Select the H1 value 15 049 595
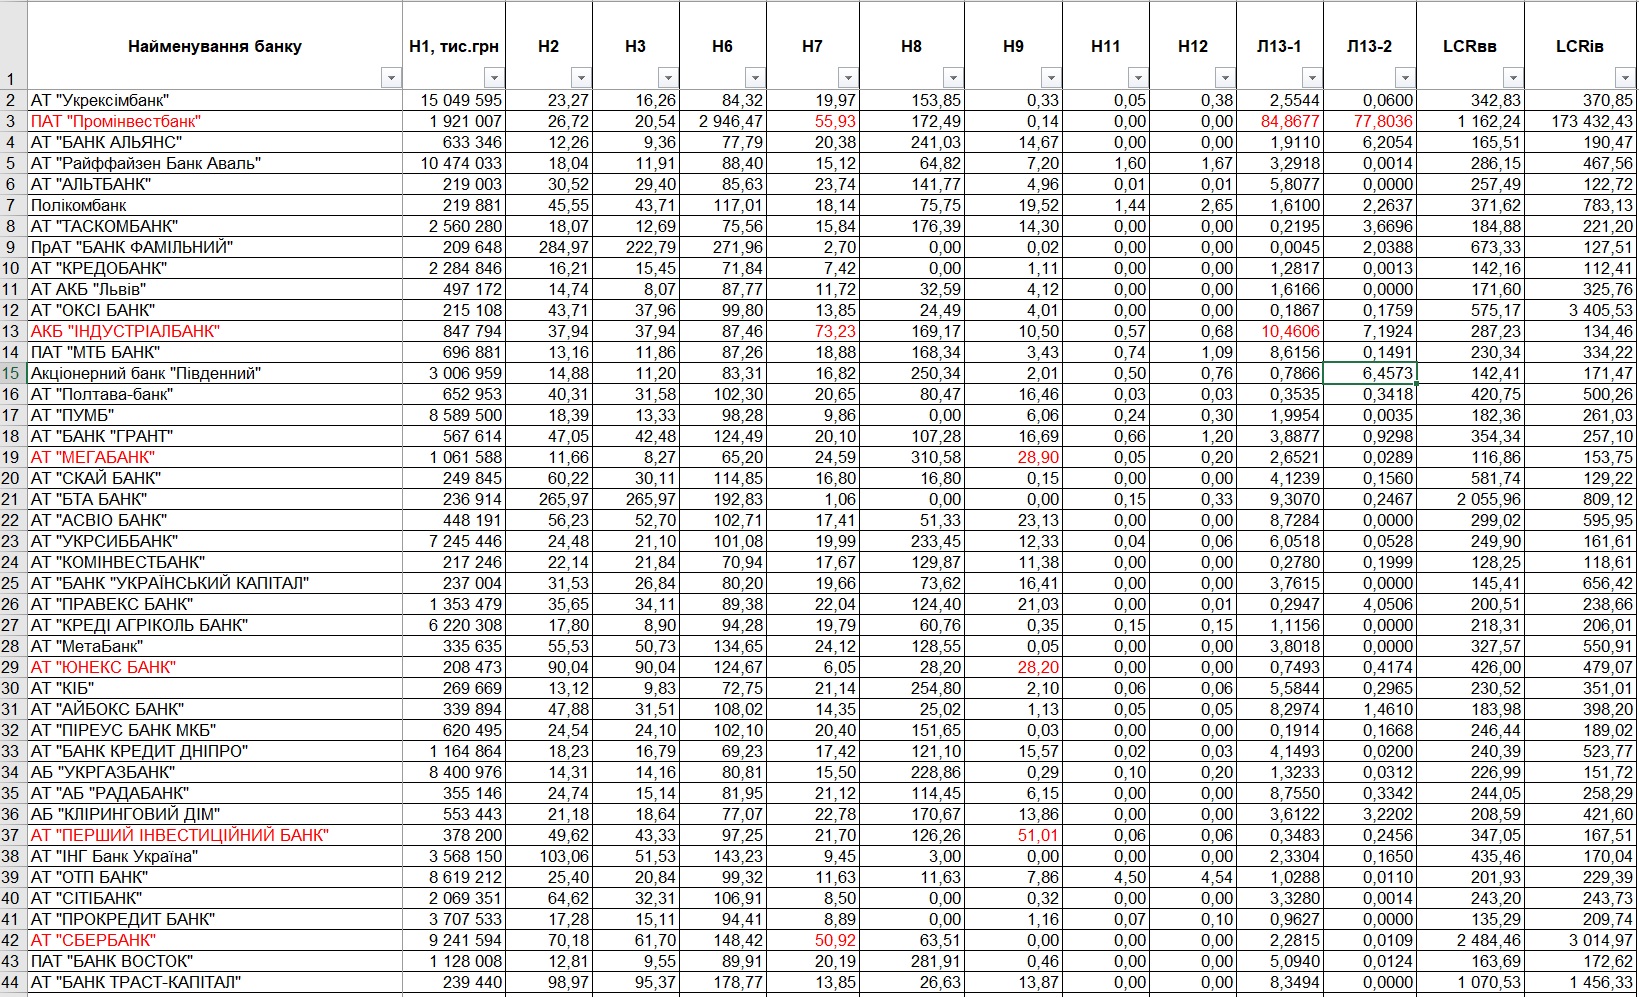 454,100
